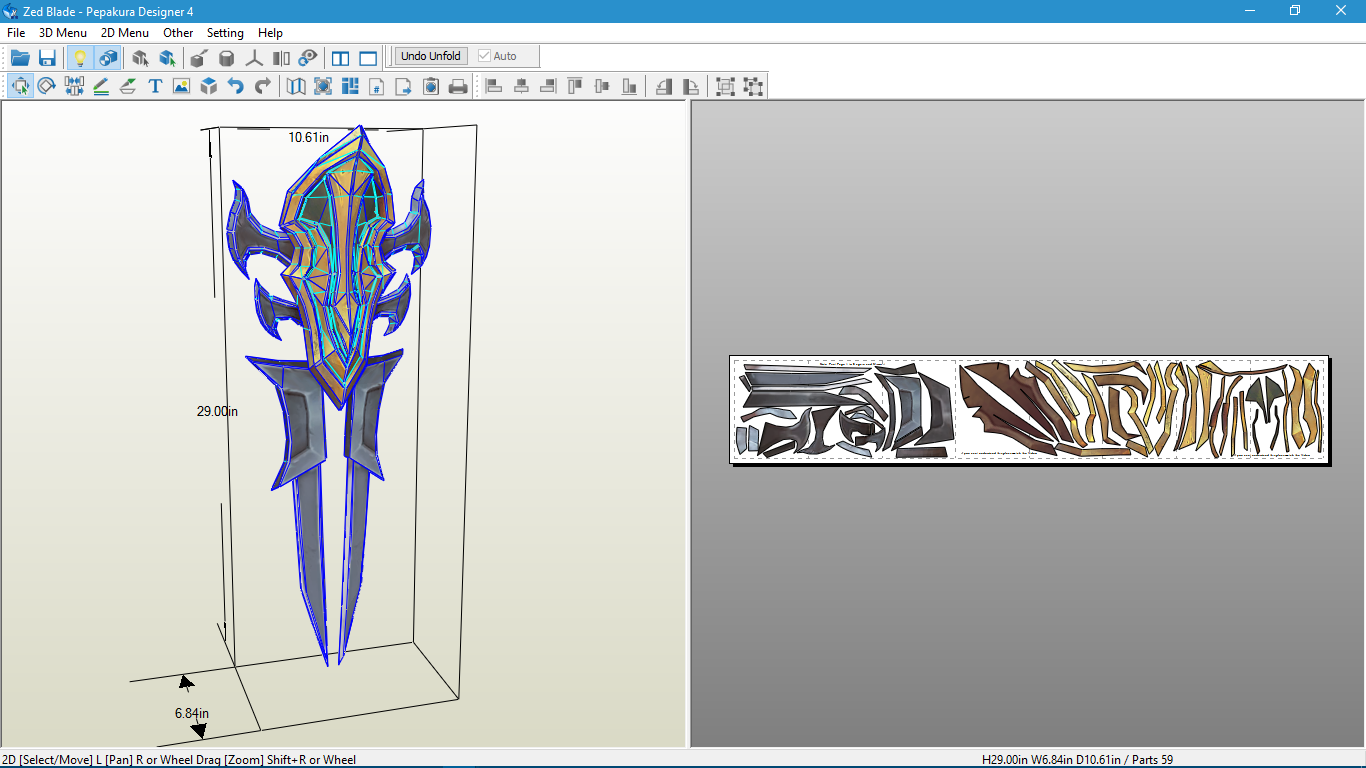Click the gray redo arrow
Screen dimensions: 1366x768
[262, 86]
